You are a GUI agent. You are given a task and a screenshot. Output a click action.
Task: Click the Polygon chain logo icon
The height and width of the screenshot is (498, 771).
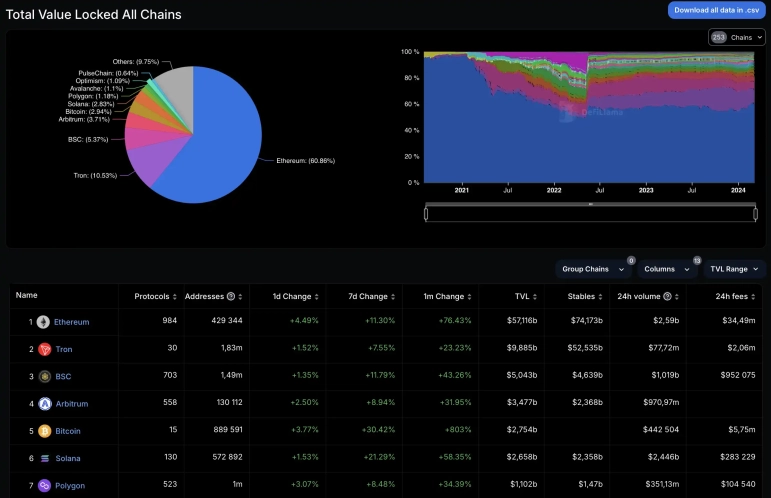coord(44,485)
